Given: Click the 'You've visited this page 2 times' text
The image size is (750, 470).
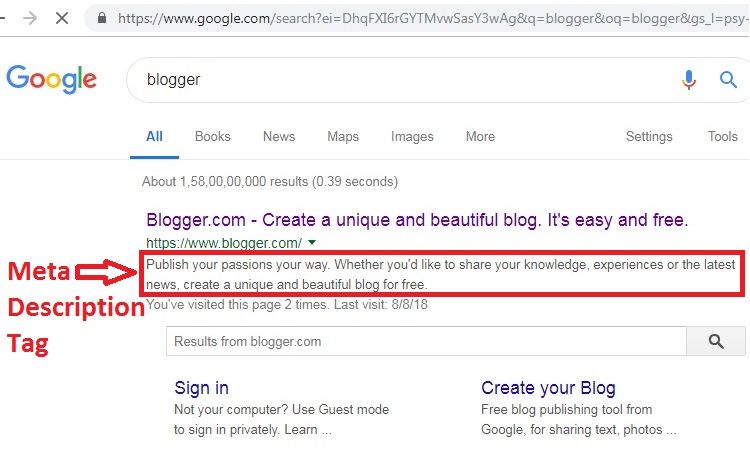Looking at the screenshot, I should pos(287,305).
